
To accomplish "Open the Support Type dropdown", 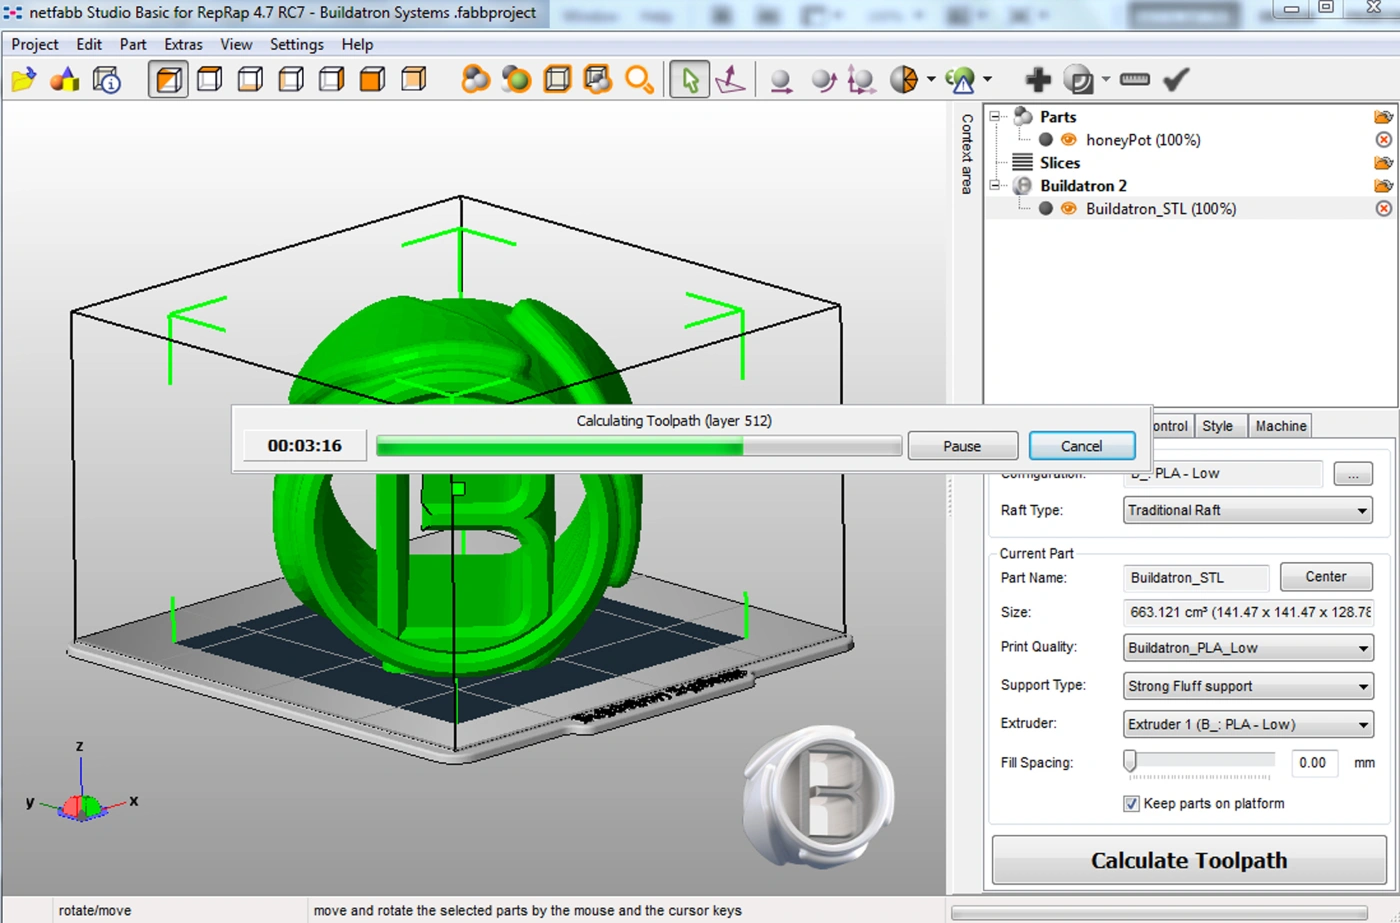I will (1248, 686).
